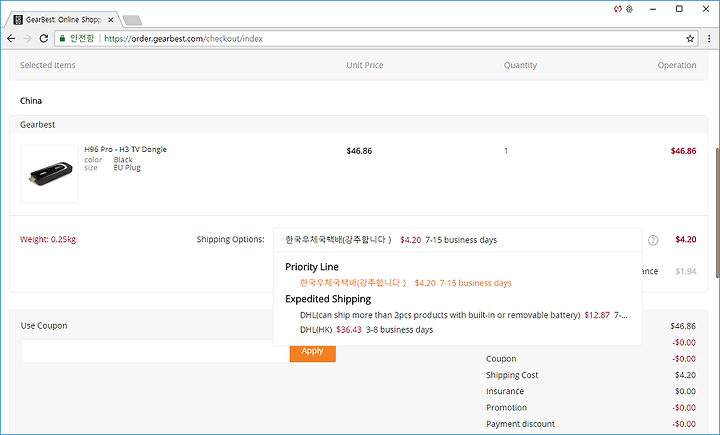Click the page vertical scrollbar
This screenshot has width=720, height=435.
(716, 213)
